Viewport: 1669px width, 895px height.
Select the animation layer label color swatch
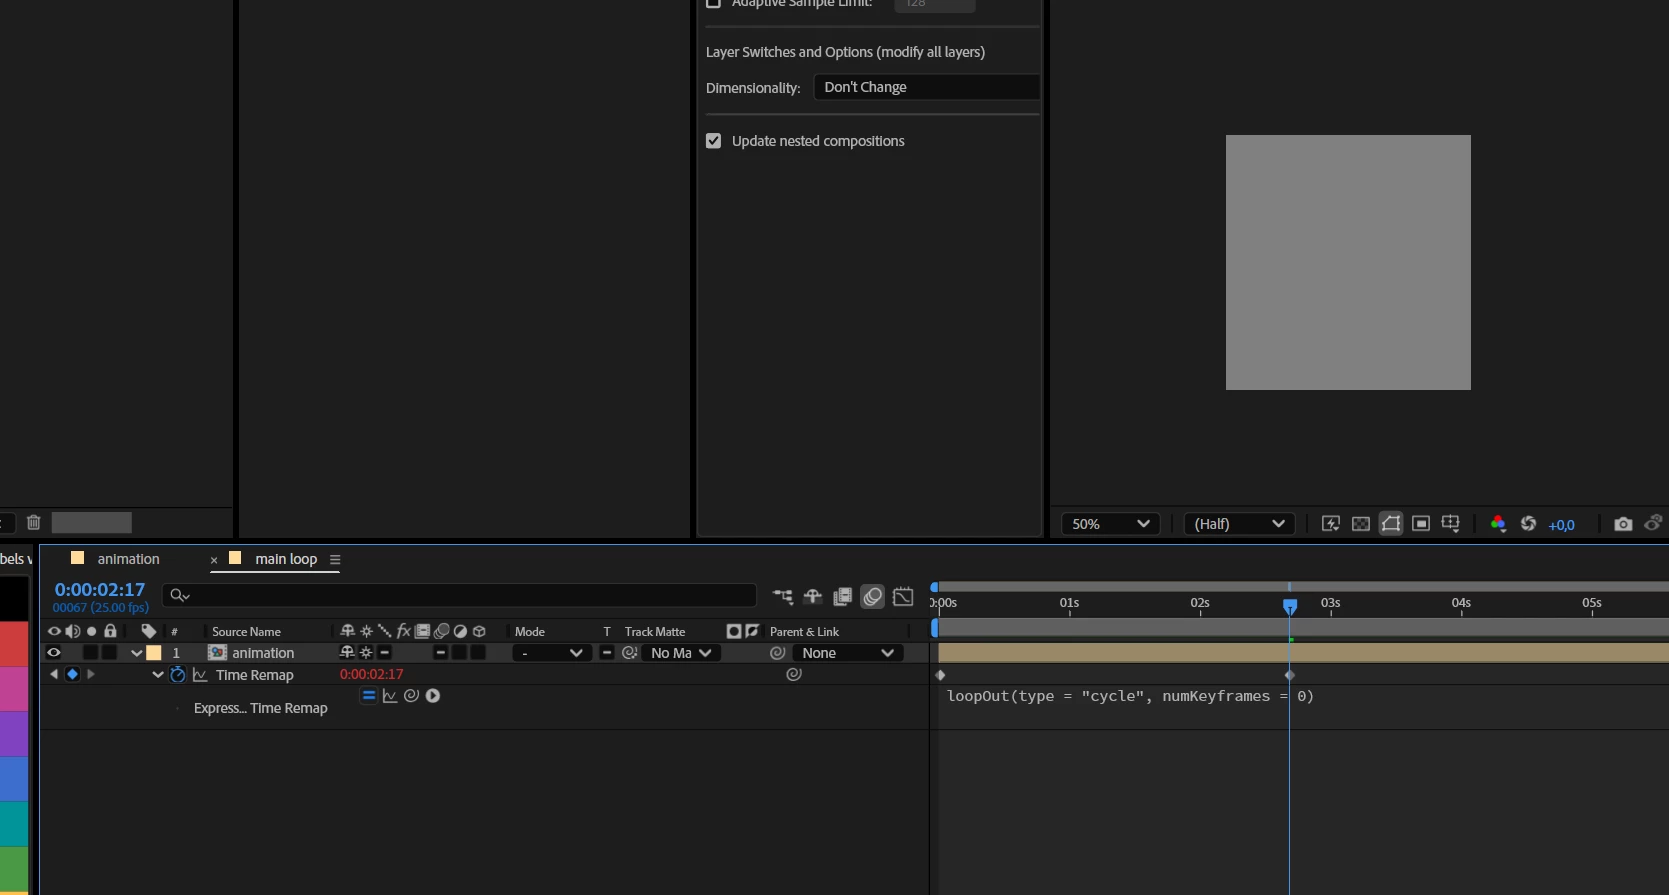click(154, 653)
